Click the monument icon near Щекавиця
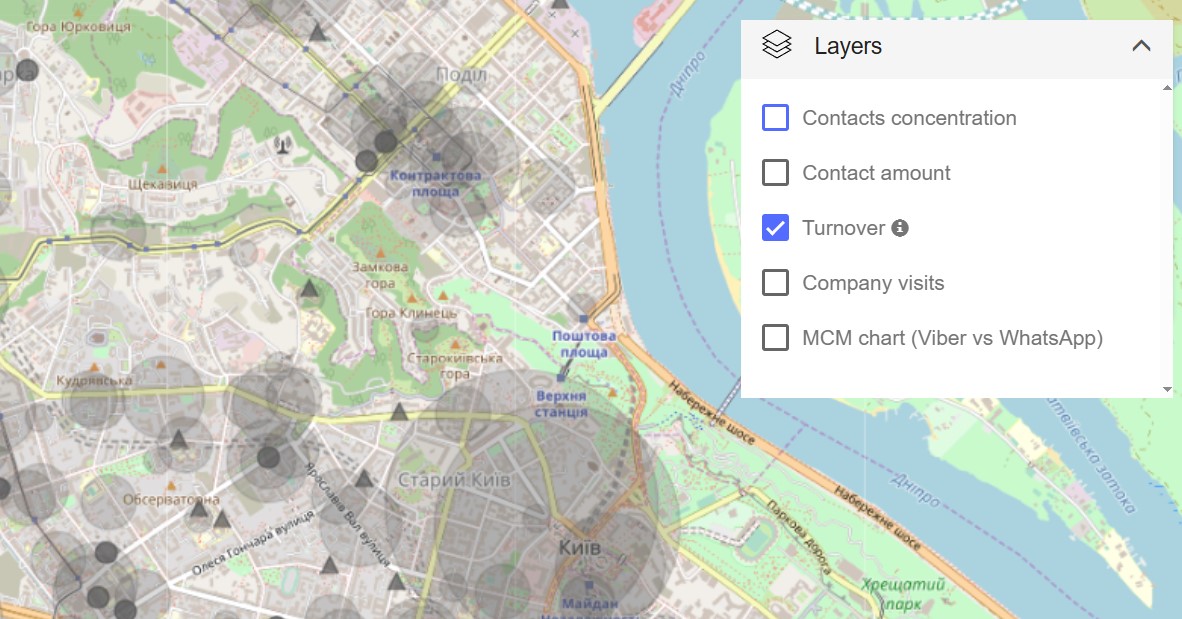This screenshot has height=619, width=1182. [x=283, y=147]
